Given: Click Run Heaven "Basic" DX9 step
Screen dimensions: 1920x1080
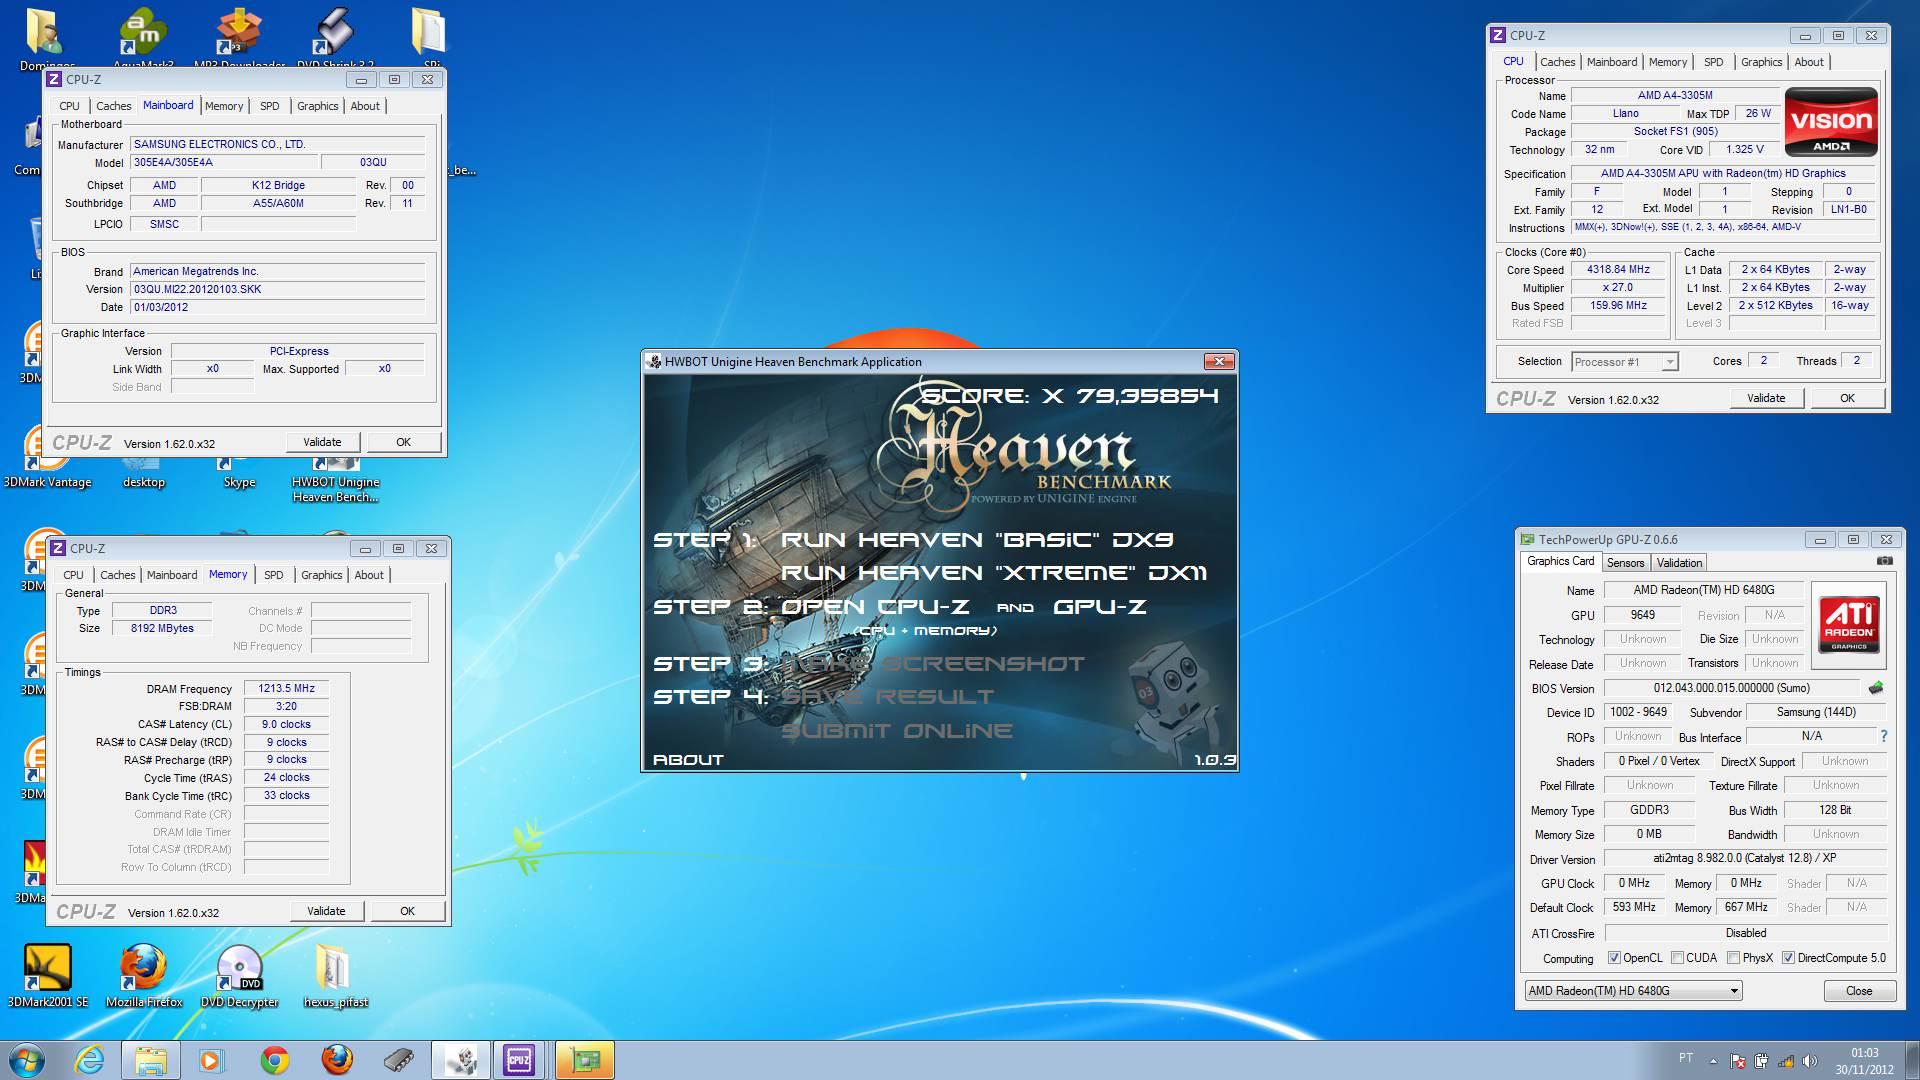Looking at the screenshot, I should point(977,540).
